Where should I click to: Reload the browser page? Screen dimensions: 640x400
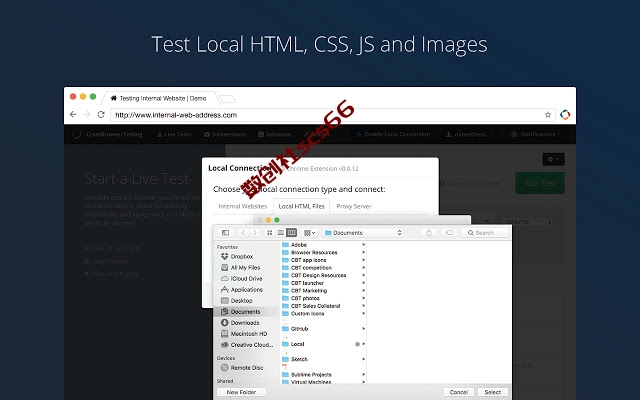pos(101,115)
